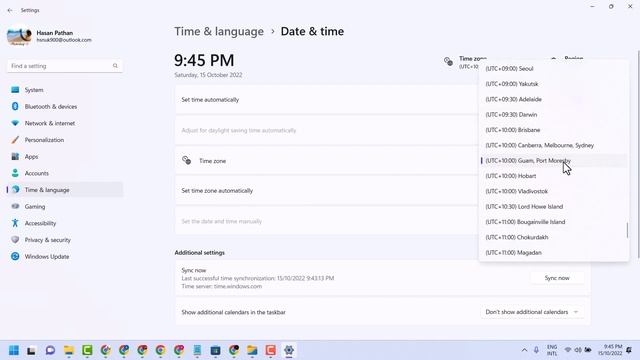
Task: Click the Hasan Pathan profile picture
Action: tap(19, 36)
